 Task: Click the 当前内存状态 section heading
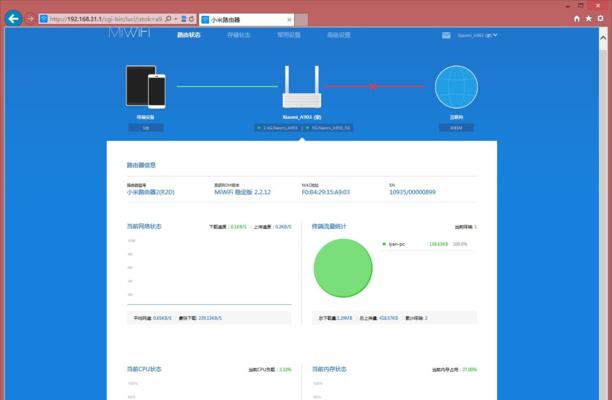pos(329,369)
